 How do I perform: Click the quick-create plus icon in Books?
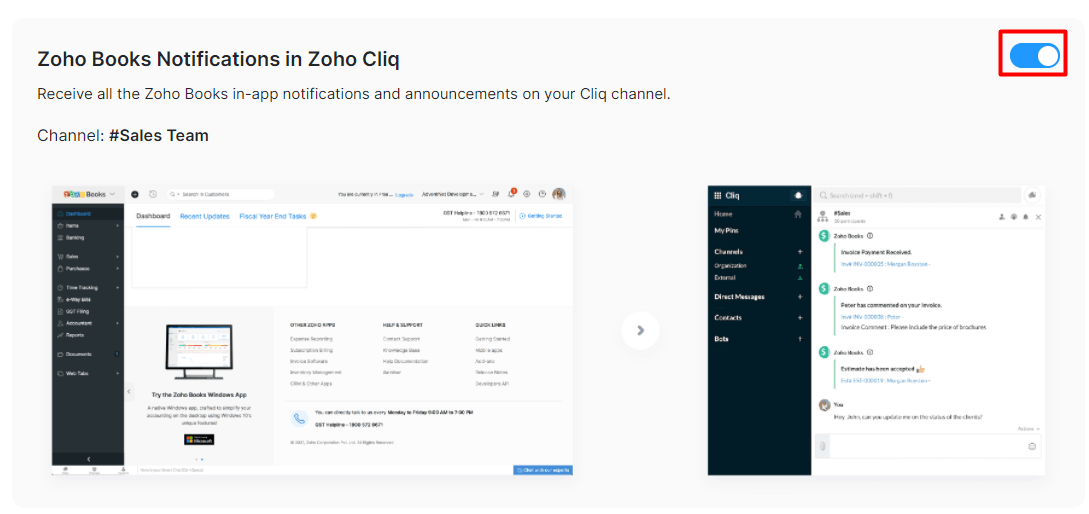[135, 194]
